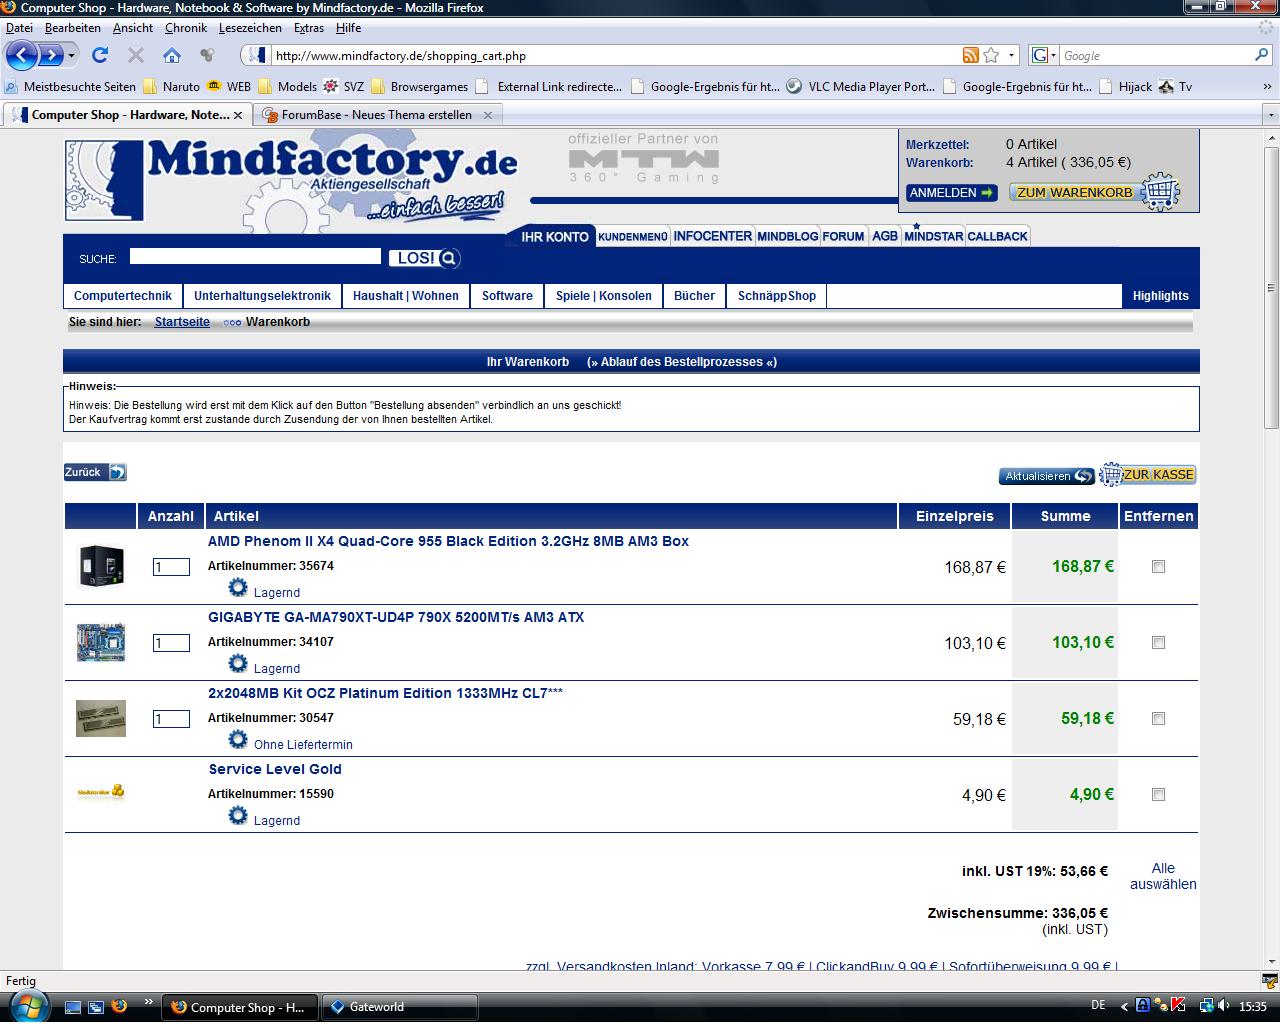Image resolution: width=1280 pixels, height=1024 pixels.
Task: Click Alle auswählen link
Action: [x=1163, y=876]
